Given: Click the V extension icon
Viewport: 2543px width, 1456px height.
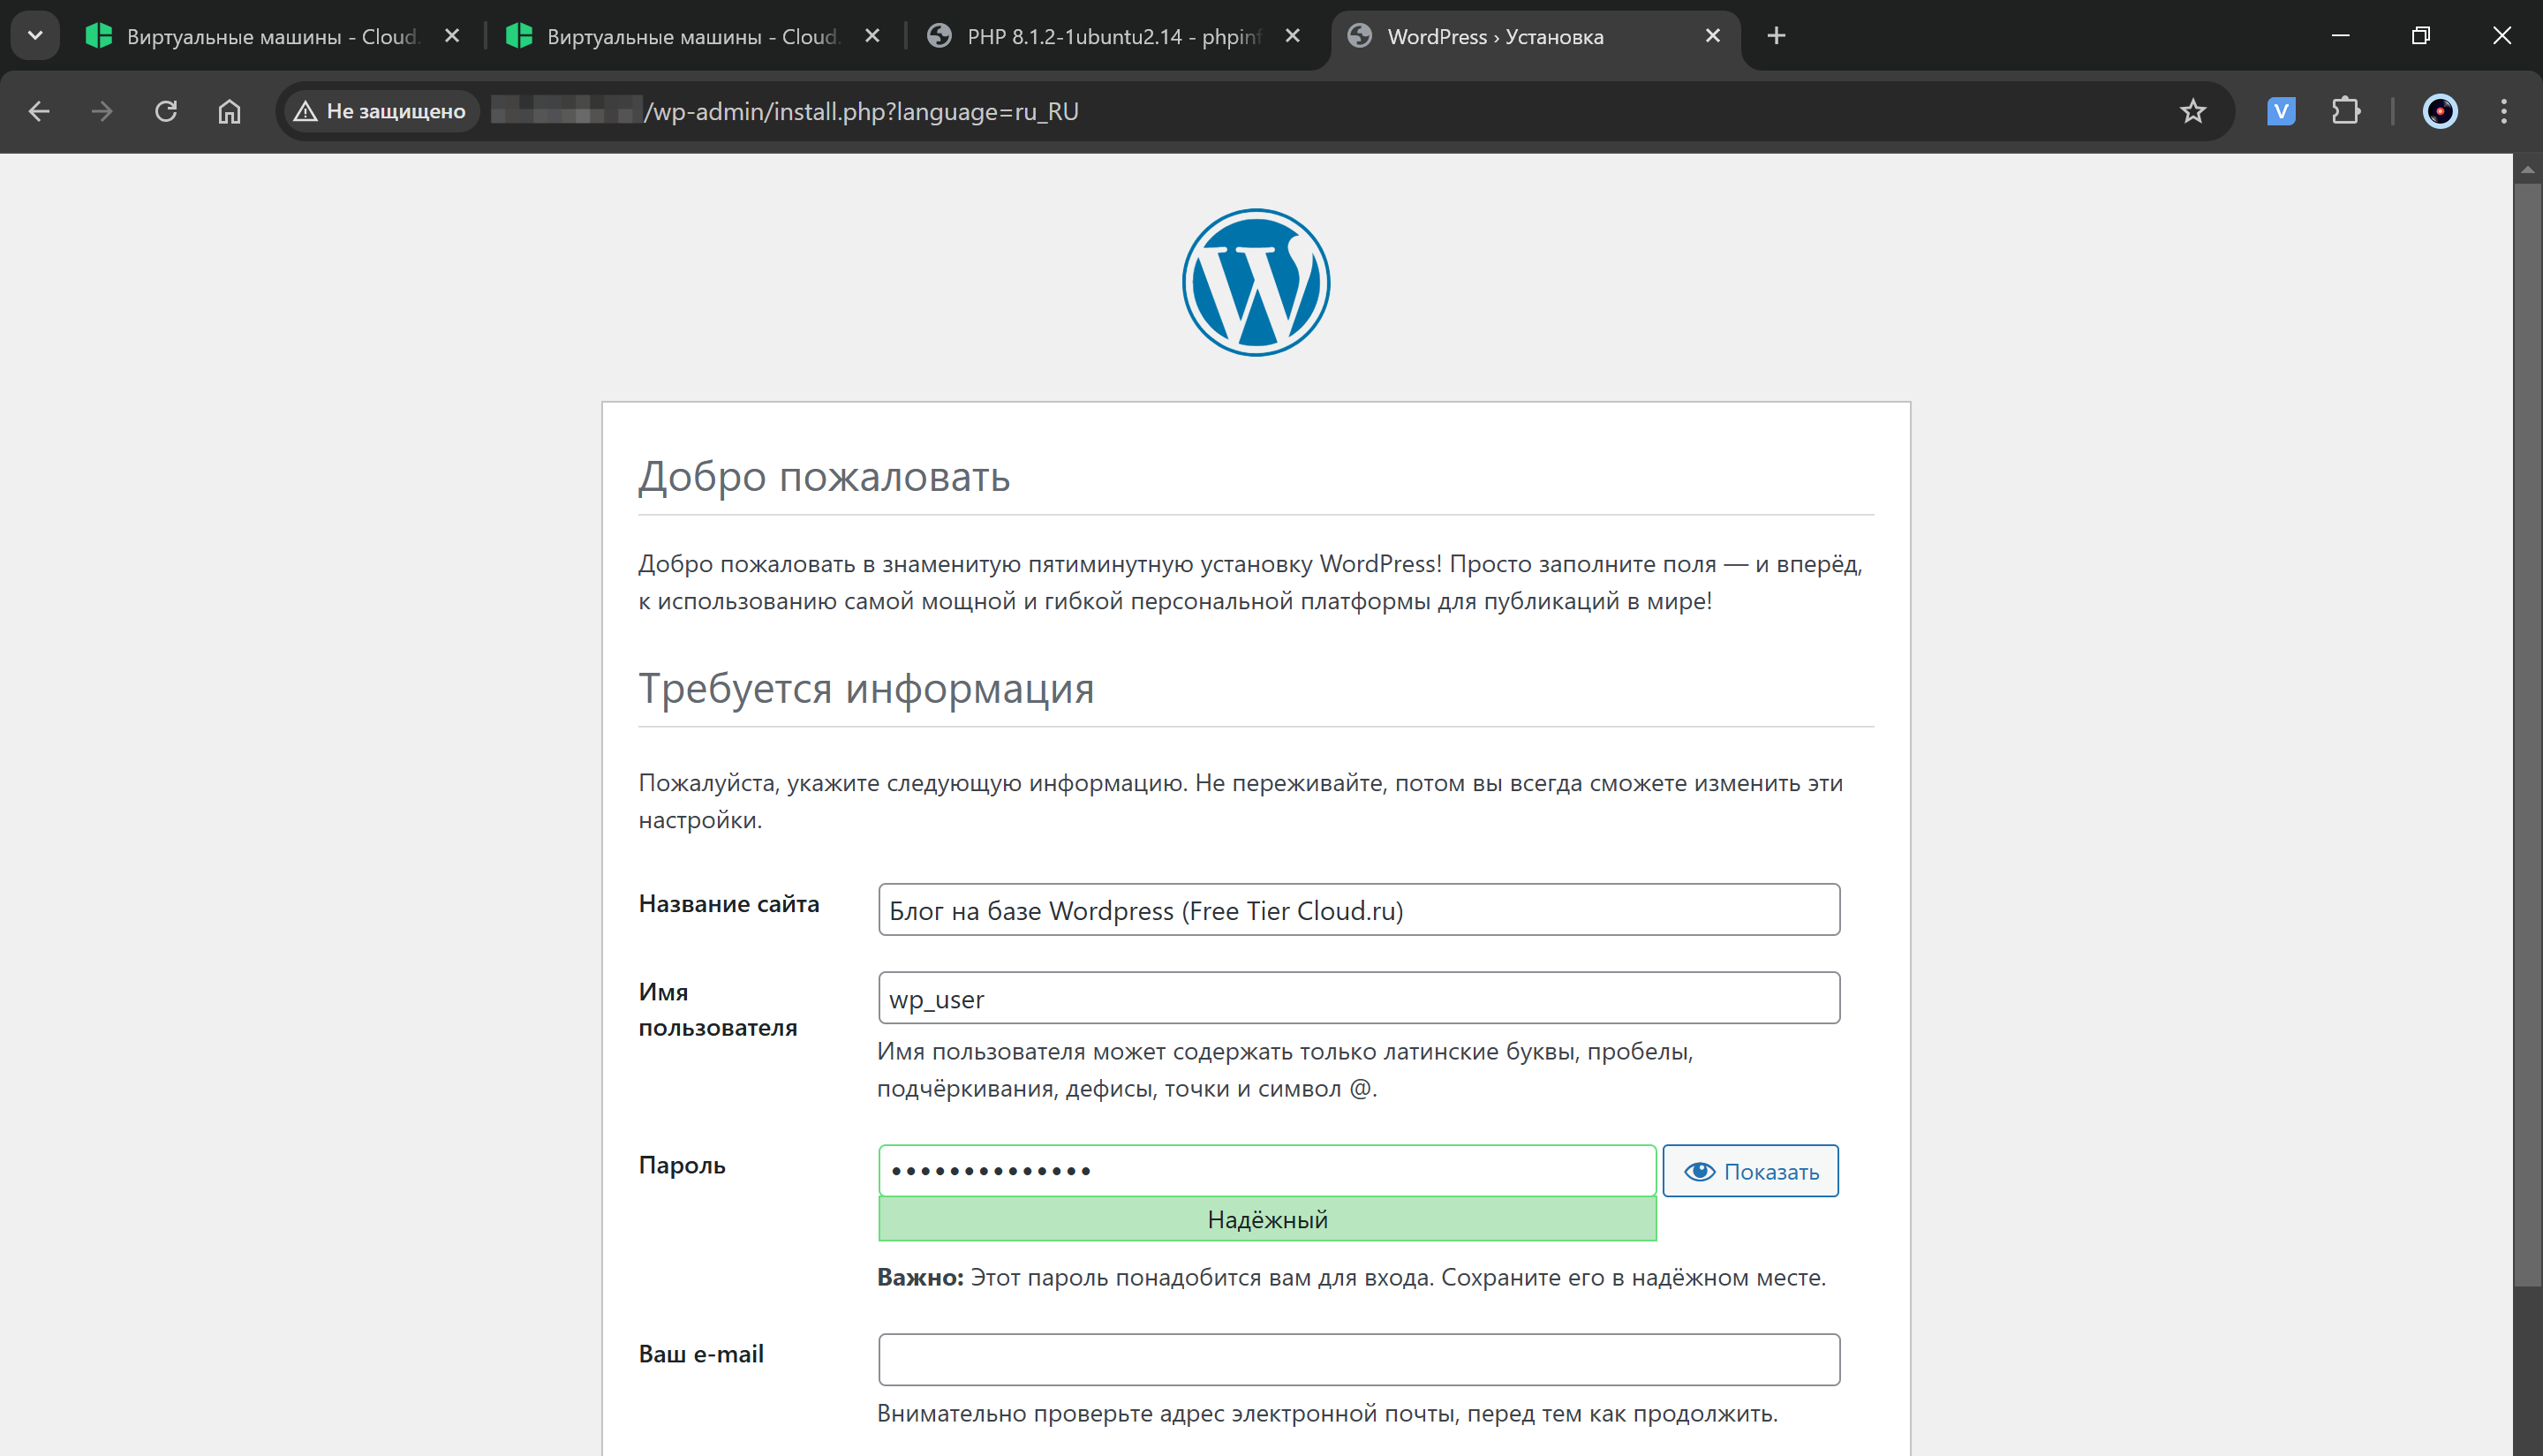Looking at the screenshot, I should pyautogui.click(x=2280, y=111).
